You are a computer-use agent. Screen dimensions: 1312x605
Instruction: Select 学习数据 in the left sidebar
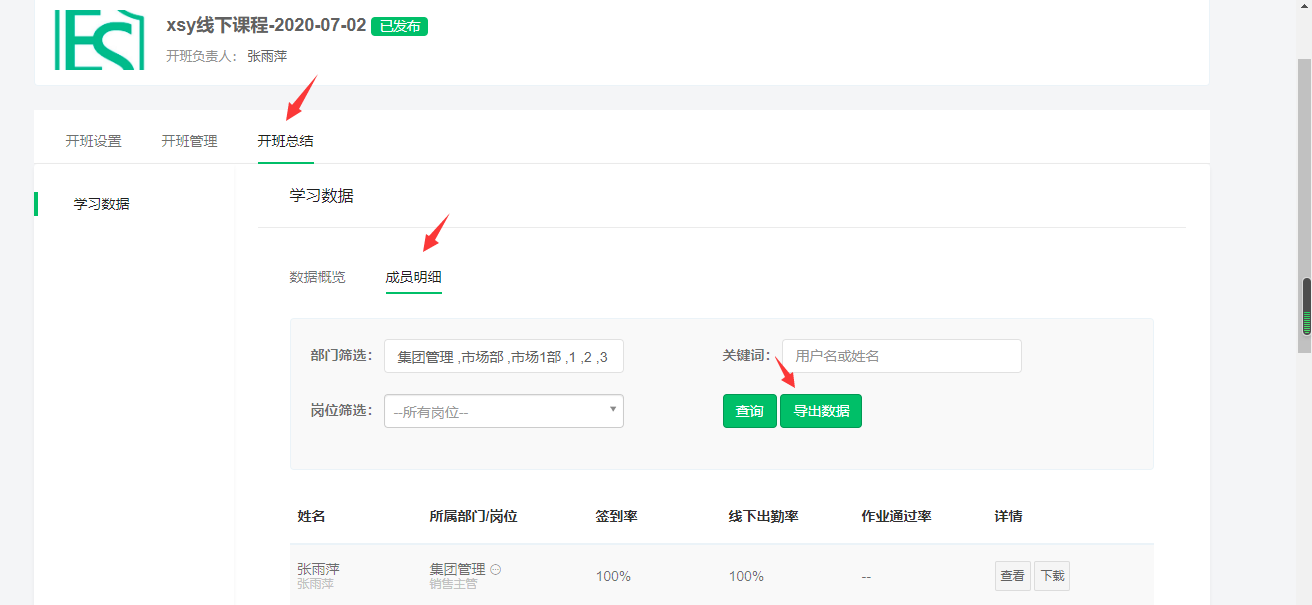[101, 204]
